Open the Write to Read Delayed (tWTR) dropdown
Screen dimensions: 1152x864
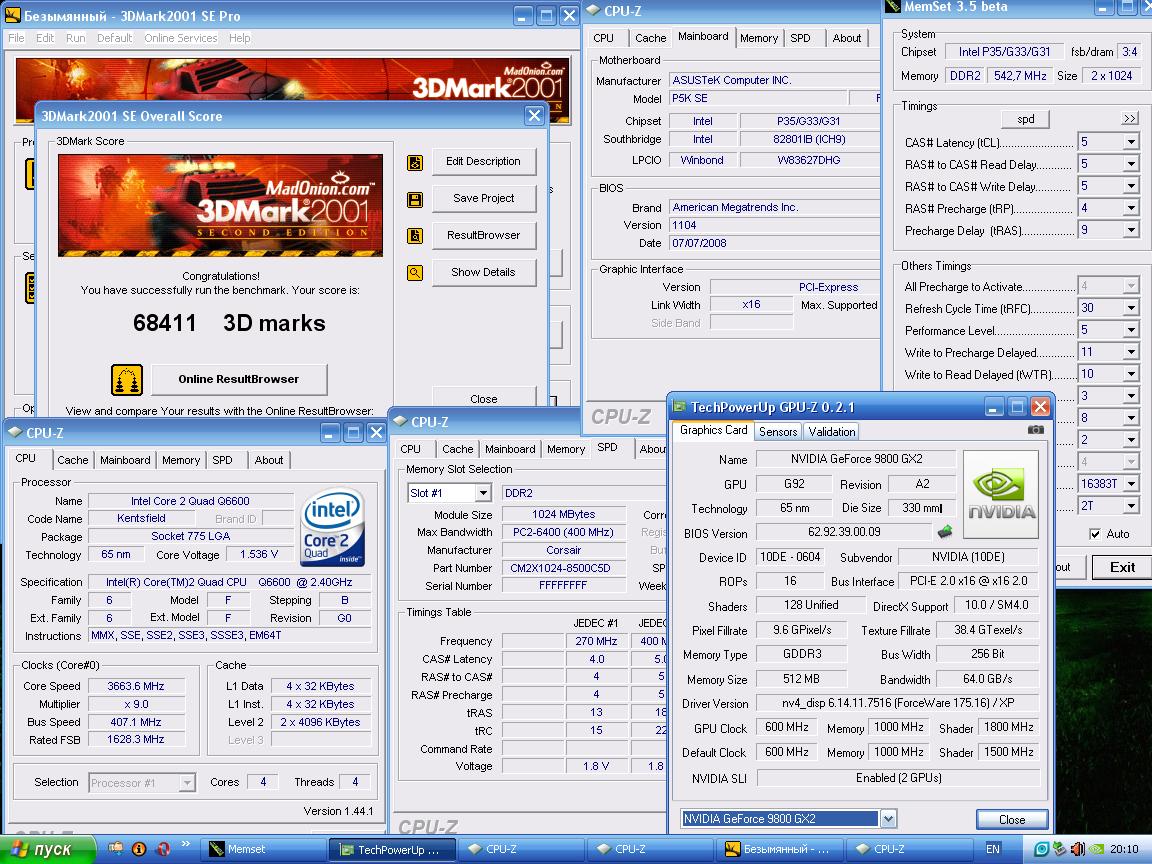tap(1131, 374)
